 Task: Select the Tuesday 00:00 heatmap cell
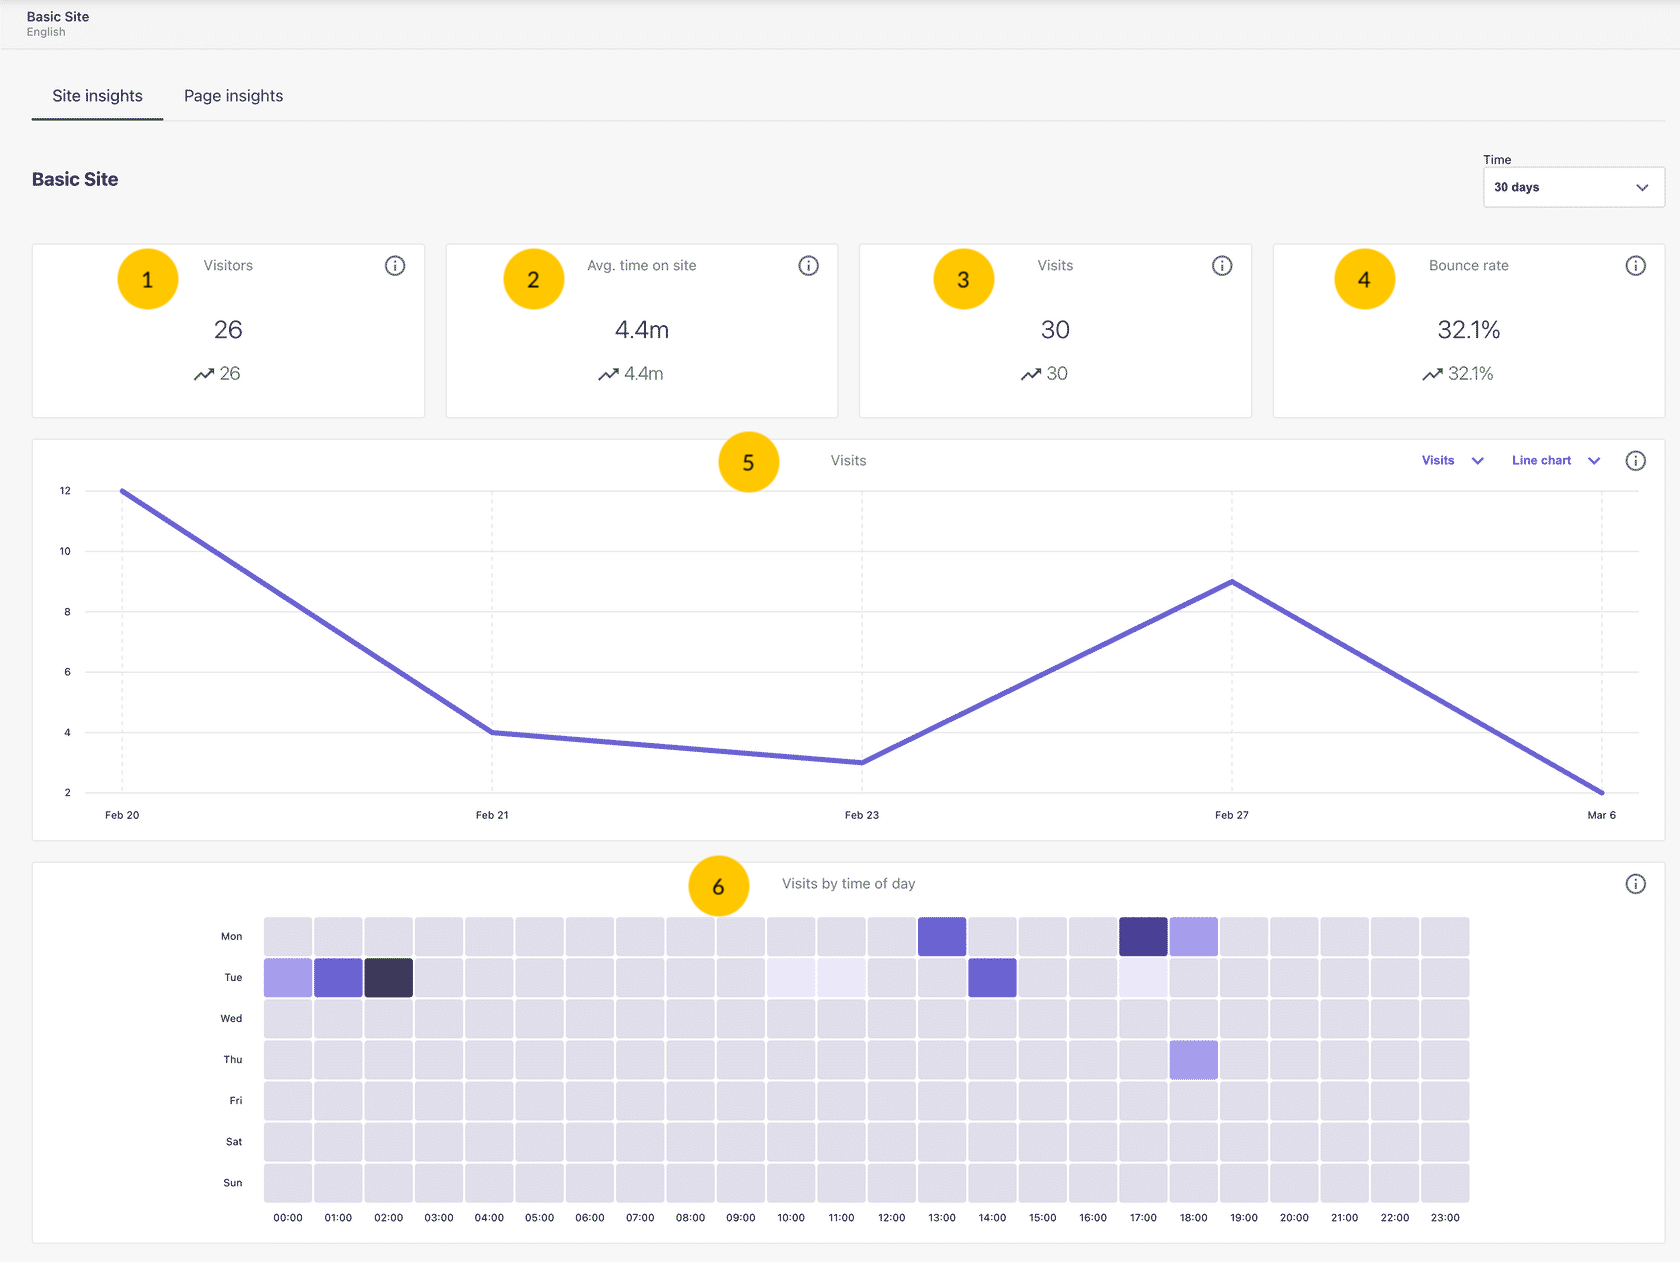(288, 978)
